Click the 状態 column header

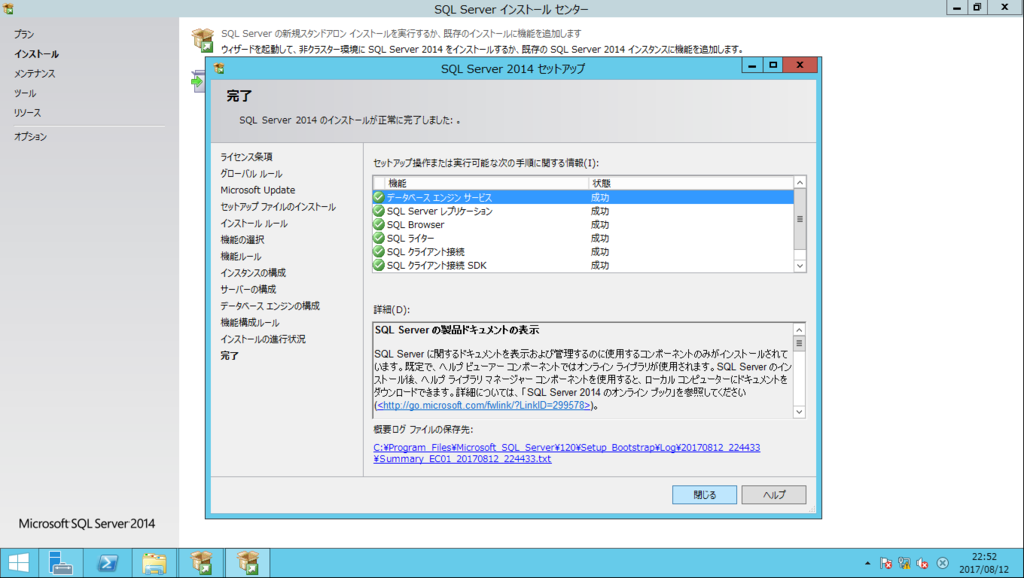pyautogui.click(x=691, y=183)
